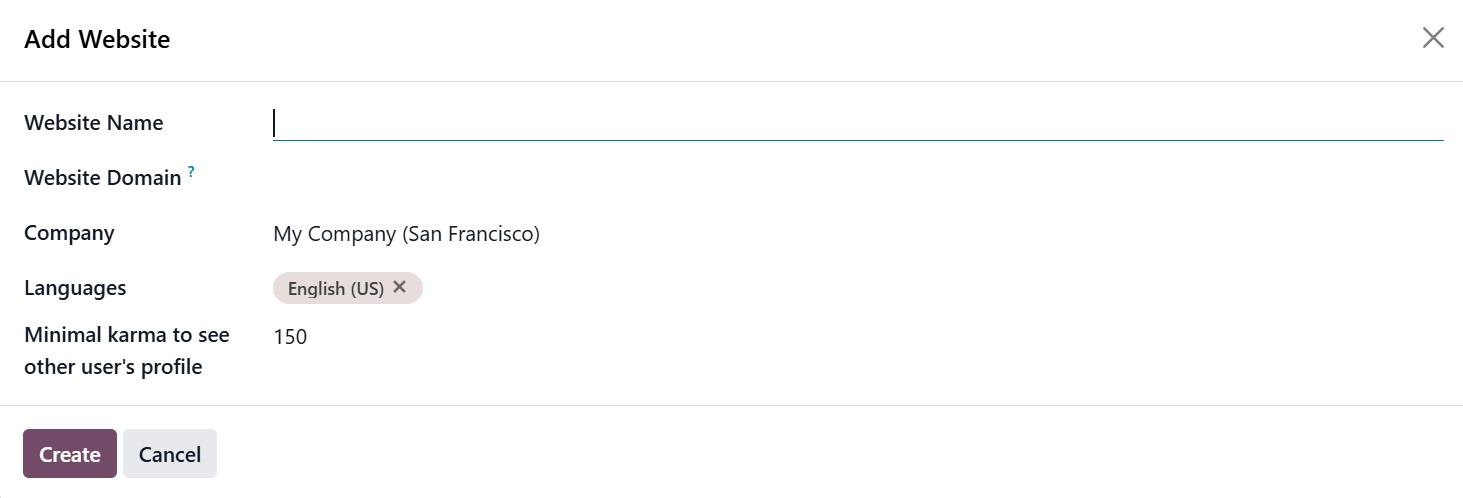The height and width of the screenshot is (498, 1463).
Task: Focus the Website Name text field
Action: pyautogui.click(x=857, y=123)
